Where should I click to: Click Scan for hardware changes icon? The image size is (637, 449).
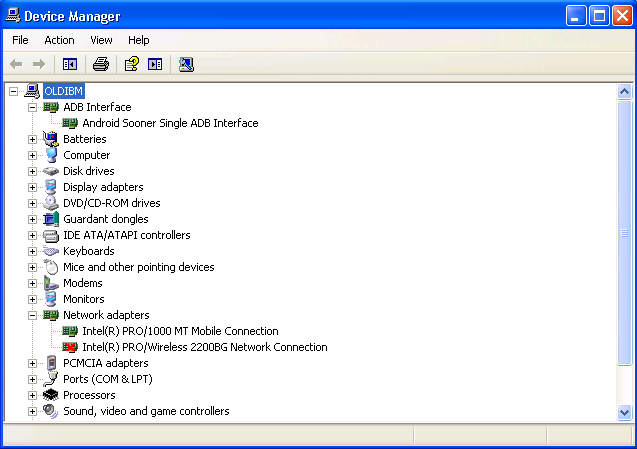[x=186, y=64]
